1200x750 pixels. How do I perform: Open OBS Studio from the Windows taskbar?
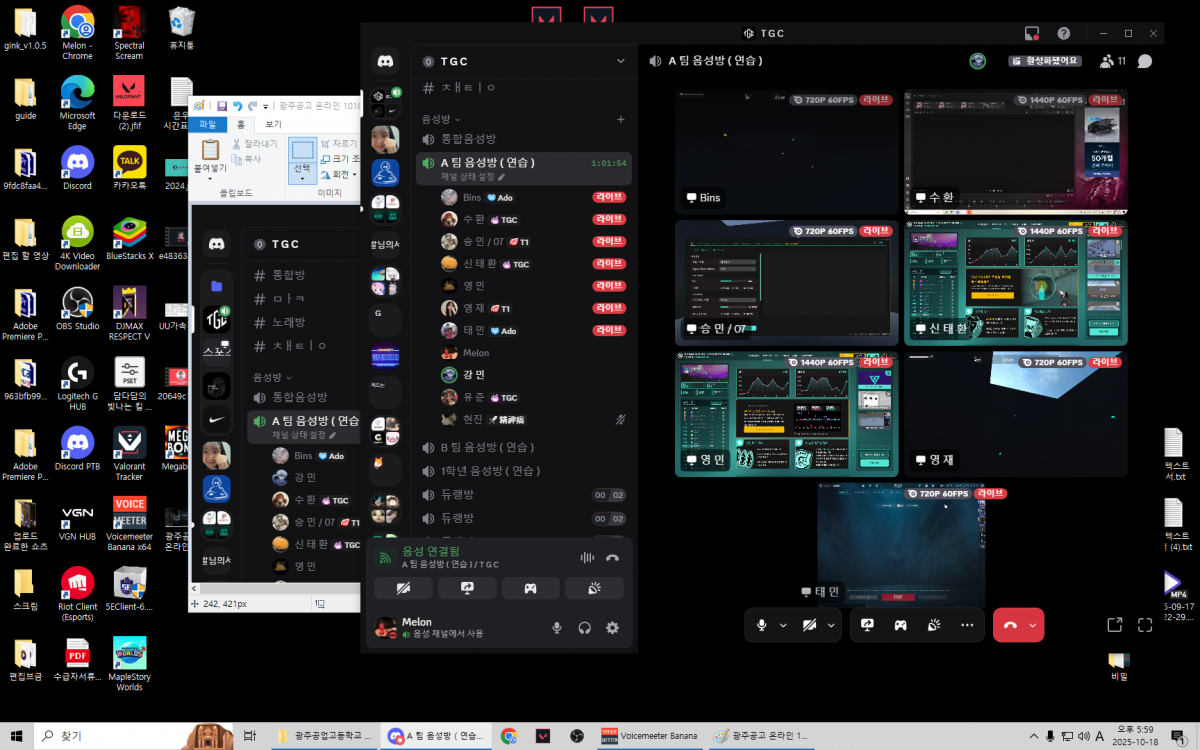(576, 736)
